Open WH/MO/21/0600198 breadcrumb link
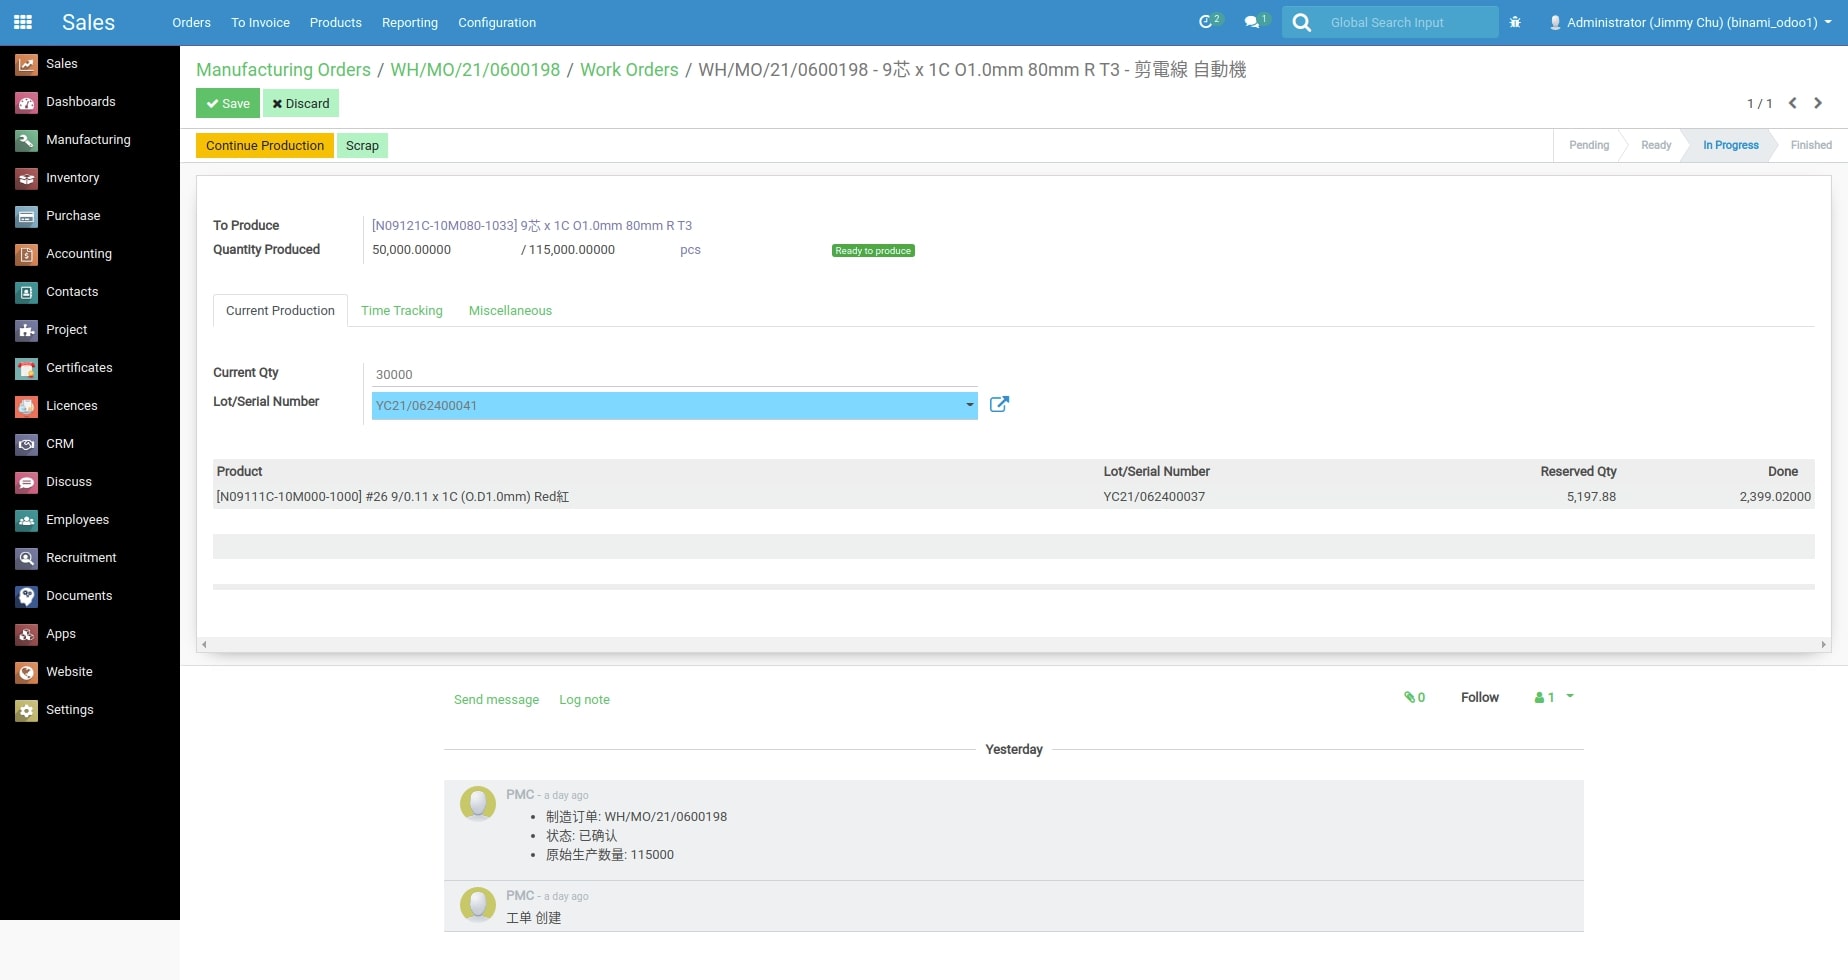 [475, 69]
